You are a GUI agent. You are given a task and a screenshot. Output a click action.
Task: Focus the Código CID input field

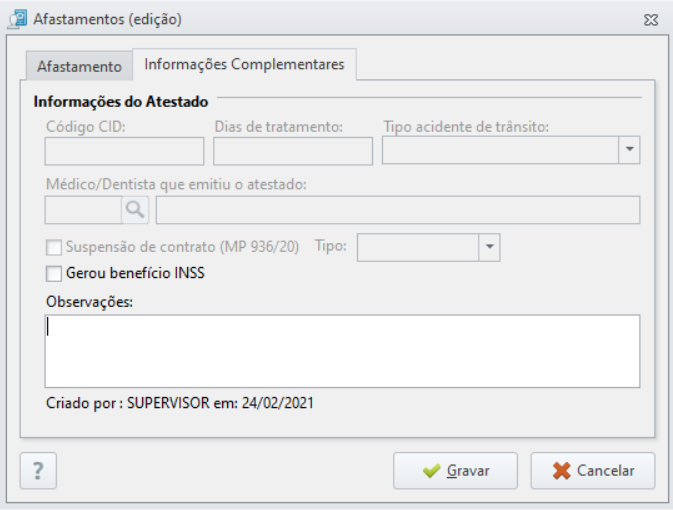point(124,151)
